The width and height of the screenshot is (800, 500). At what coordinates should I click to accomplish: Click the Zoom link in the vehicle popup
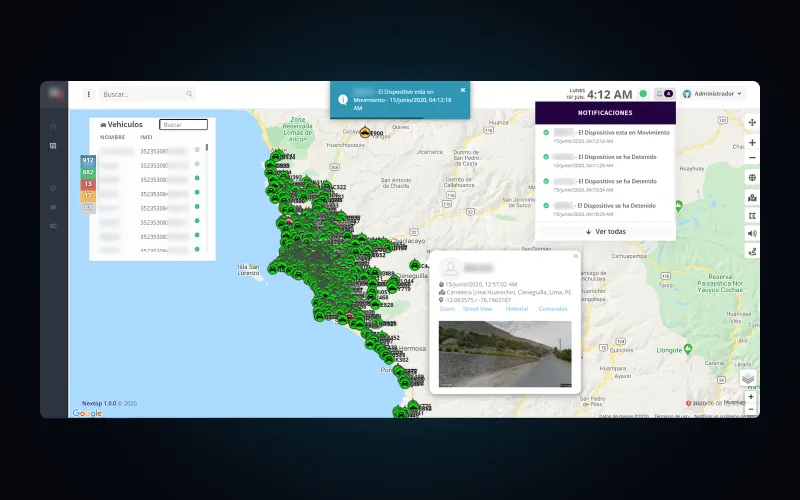[447, 309]
